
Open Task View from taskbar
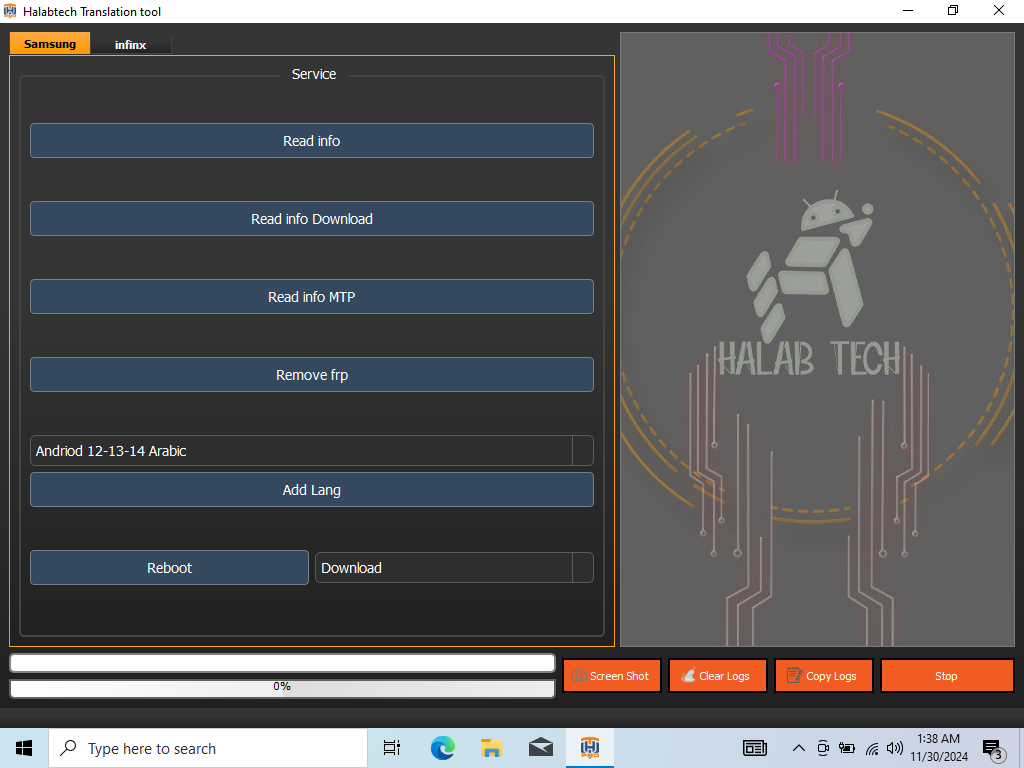point(392,748)
